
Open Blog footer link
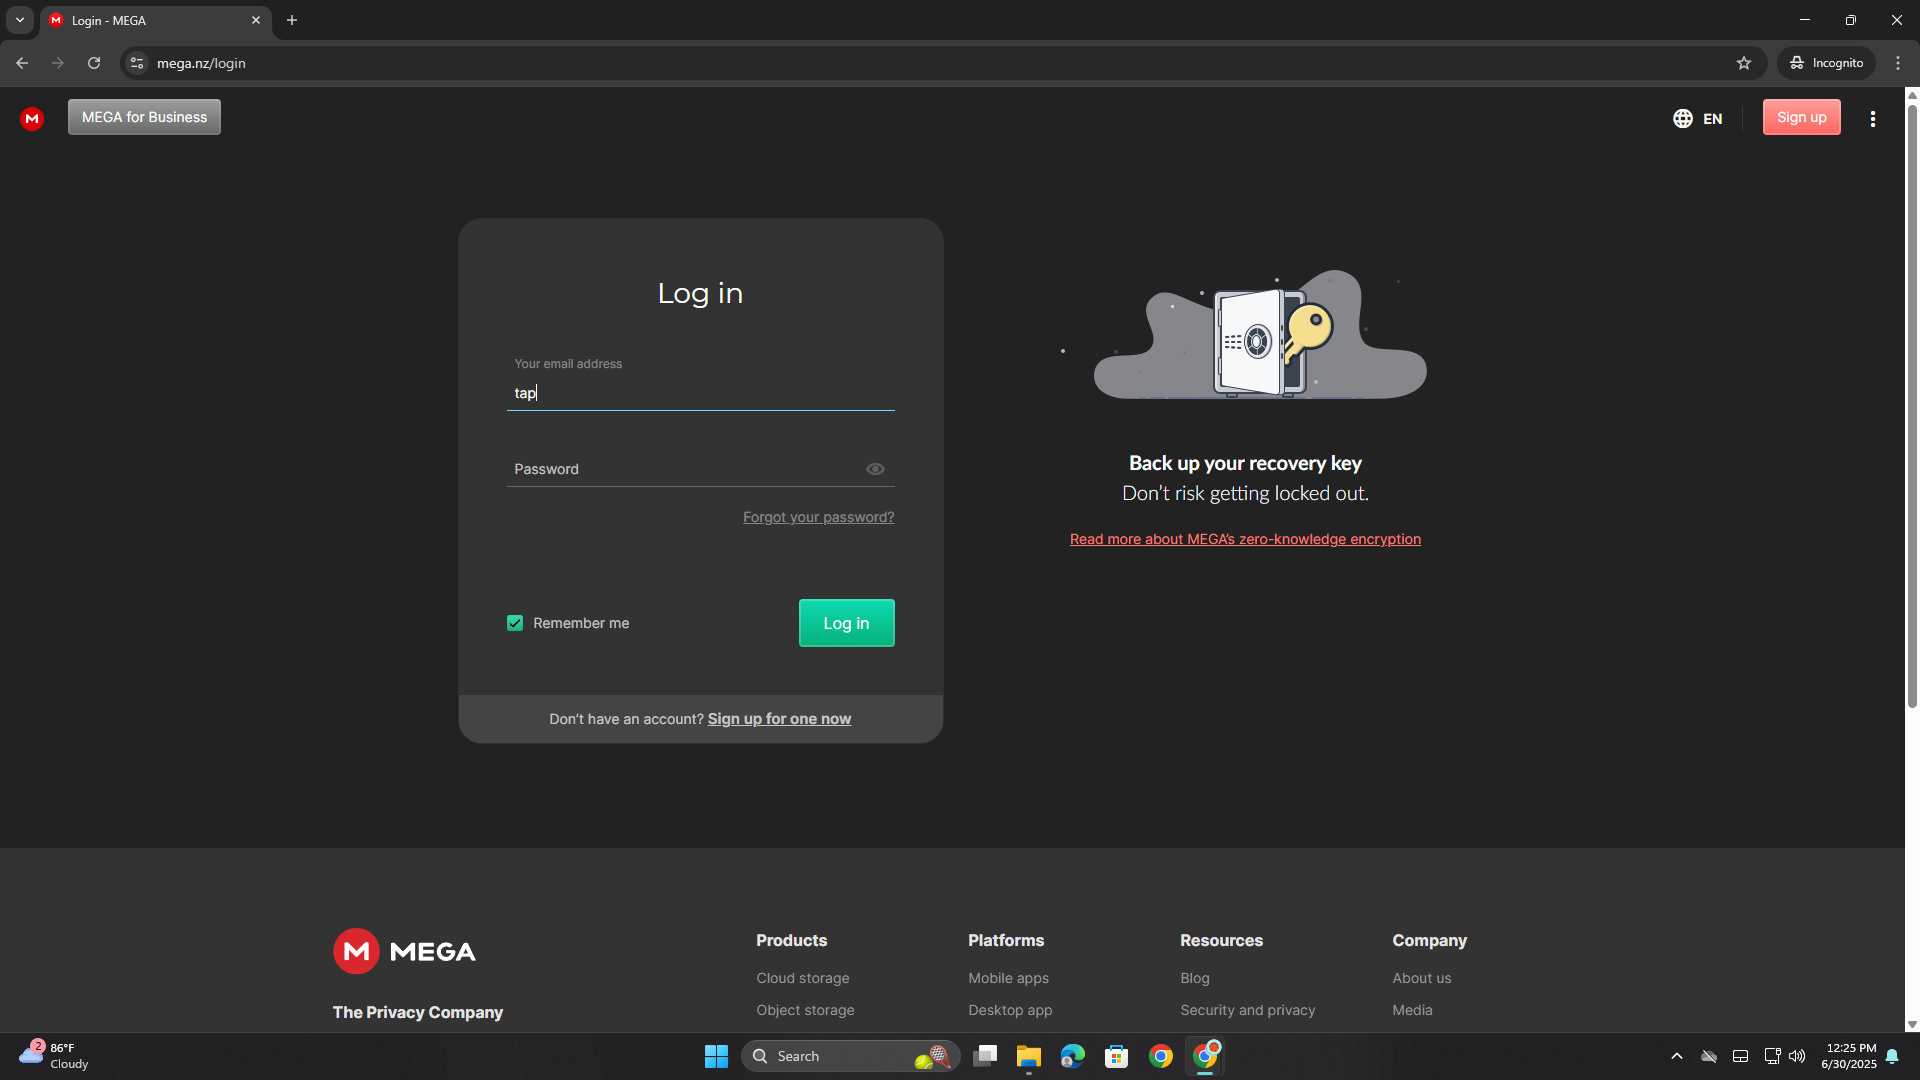click(x=1195, y=978)
